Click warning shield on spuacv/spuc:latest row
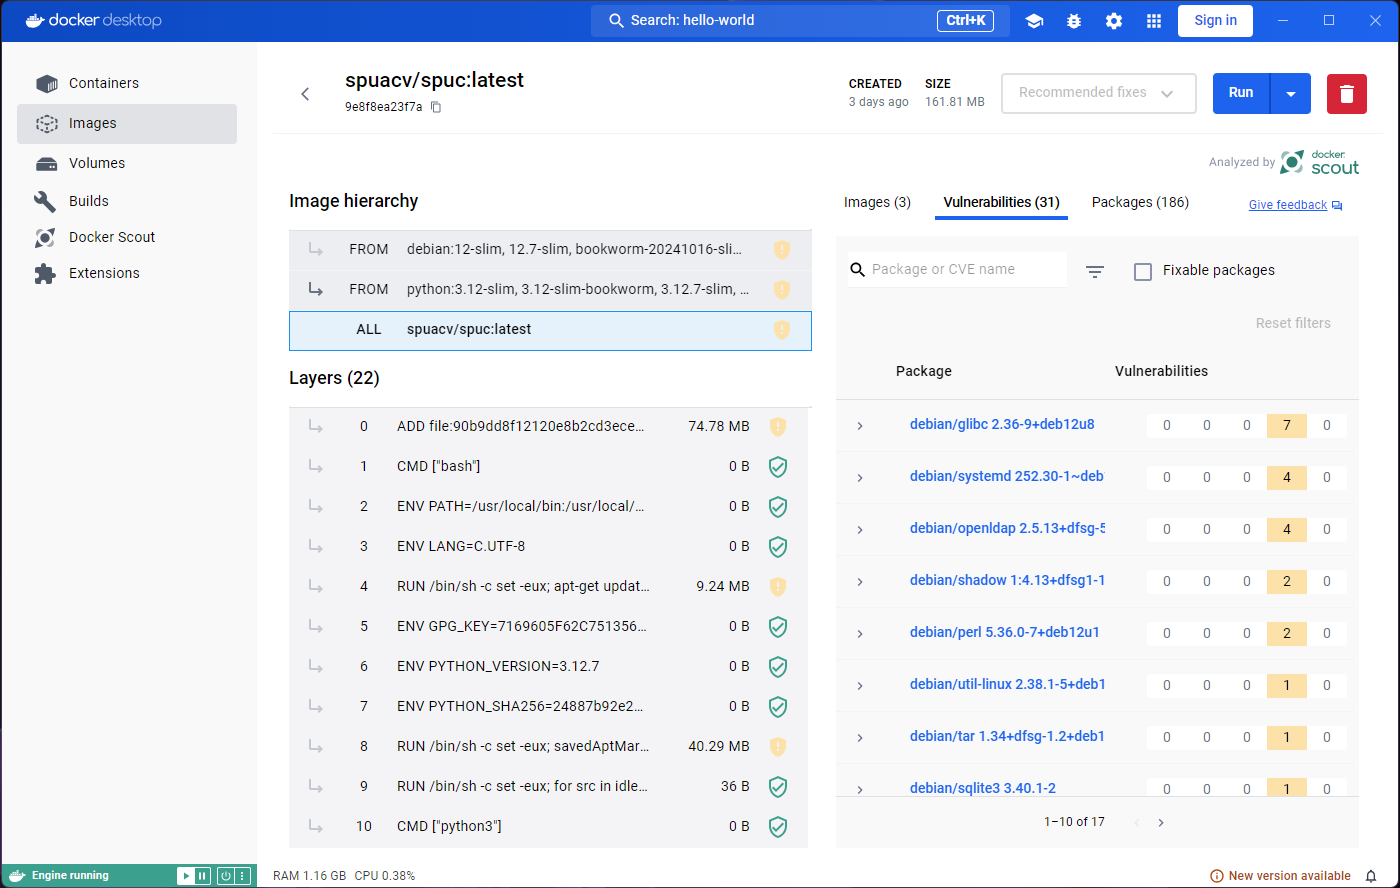1400x888 pixels. pos(782,329)
